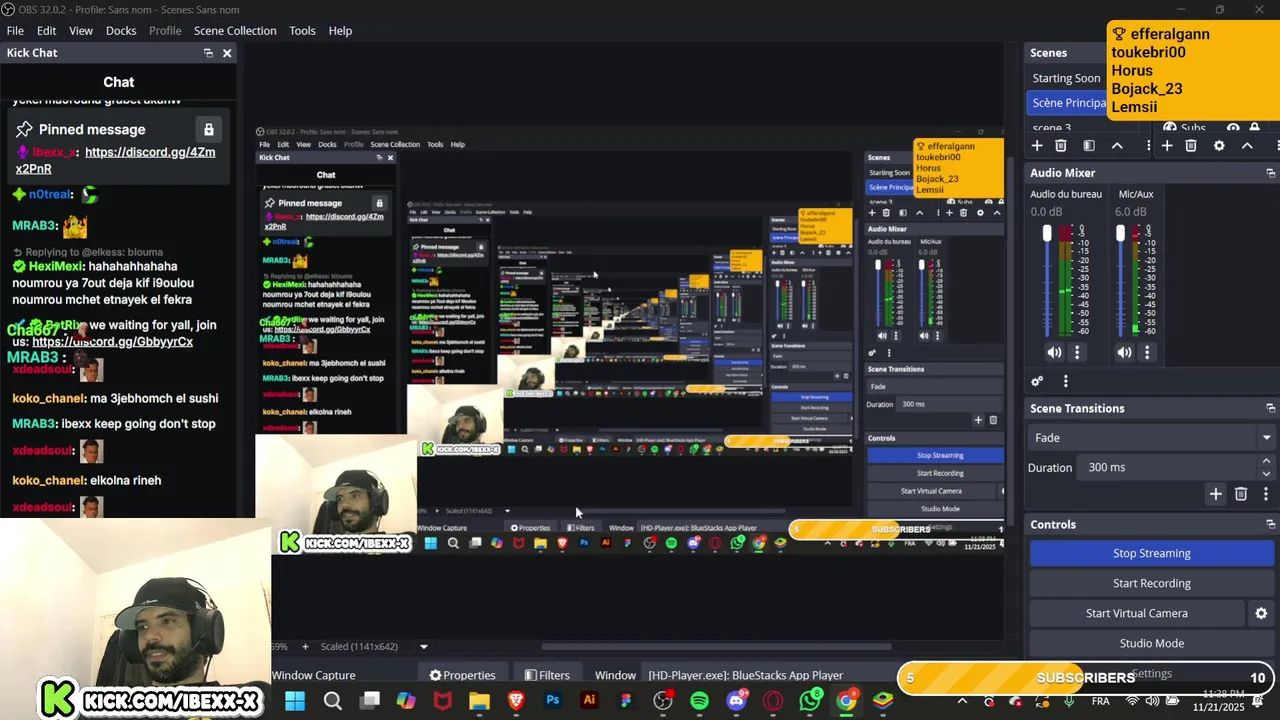
Task: Select Scène Principale scene
Action: [x=1068, y=102]
